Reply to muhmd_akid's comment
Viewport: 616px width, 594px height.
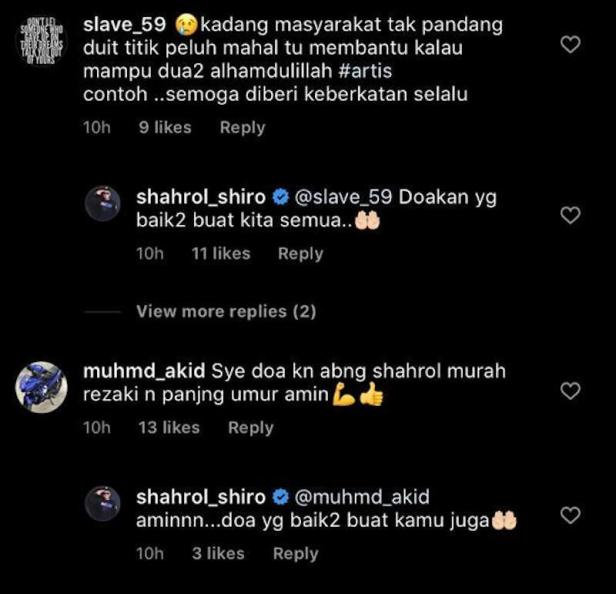(251, 428)
